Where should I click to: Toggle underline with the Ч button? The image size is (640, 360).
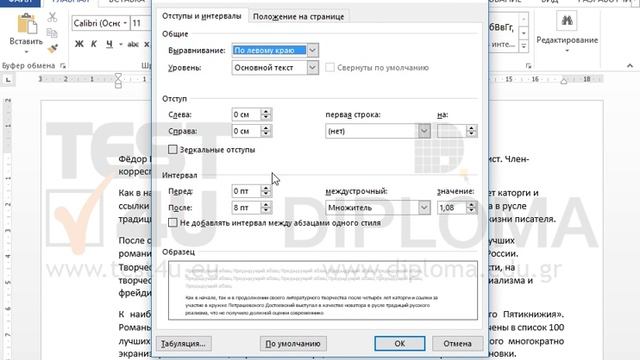[109, 44]
